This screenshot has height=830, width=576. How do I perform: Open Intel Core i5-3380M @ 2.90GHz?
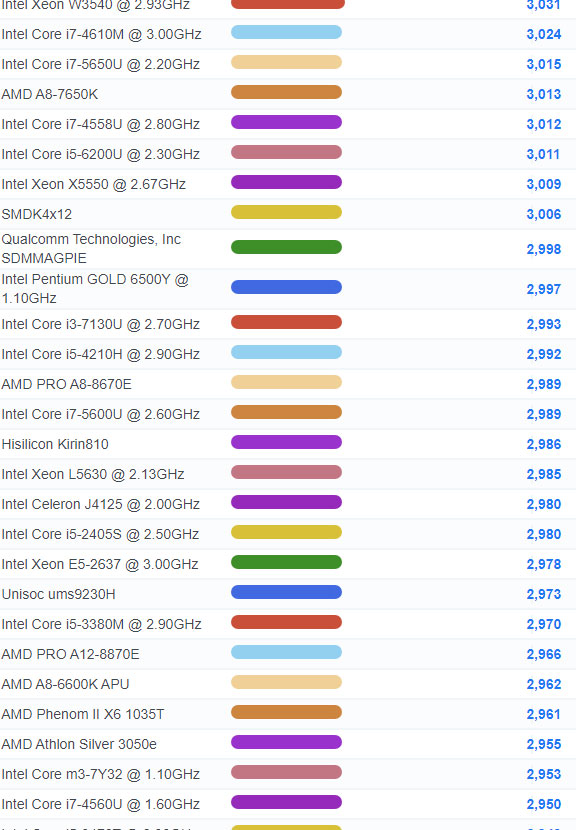[101, 624]
